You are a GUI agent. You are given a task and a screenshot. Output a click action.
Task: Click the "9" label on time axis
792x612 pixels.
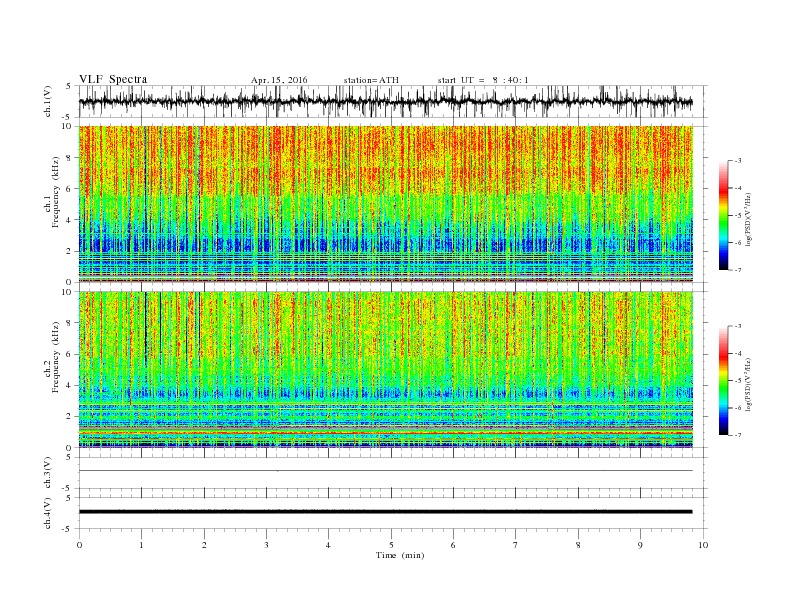pos(640,545)
